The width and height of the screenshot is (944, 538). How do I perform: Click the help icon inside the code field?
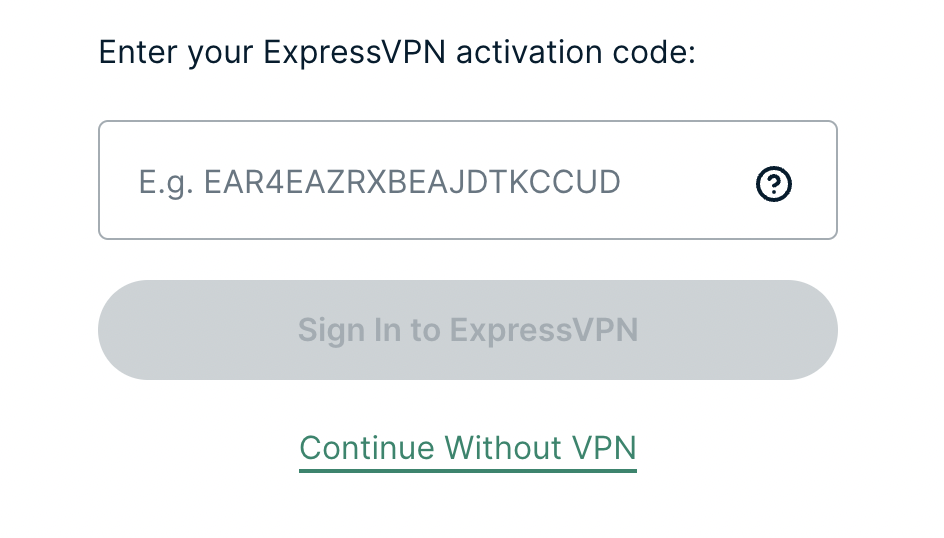point(774,184)
